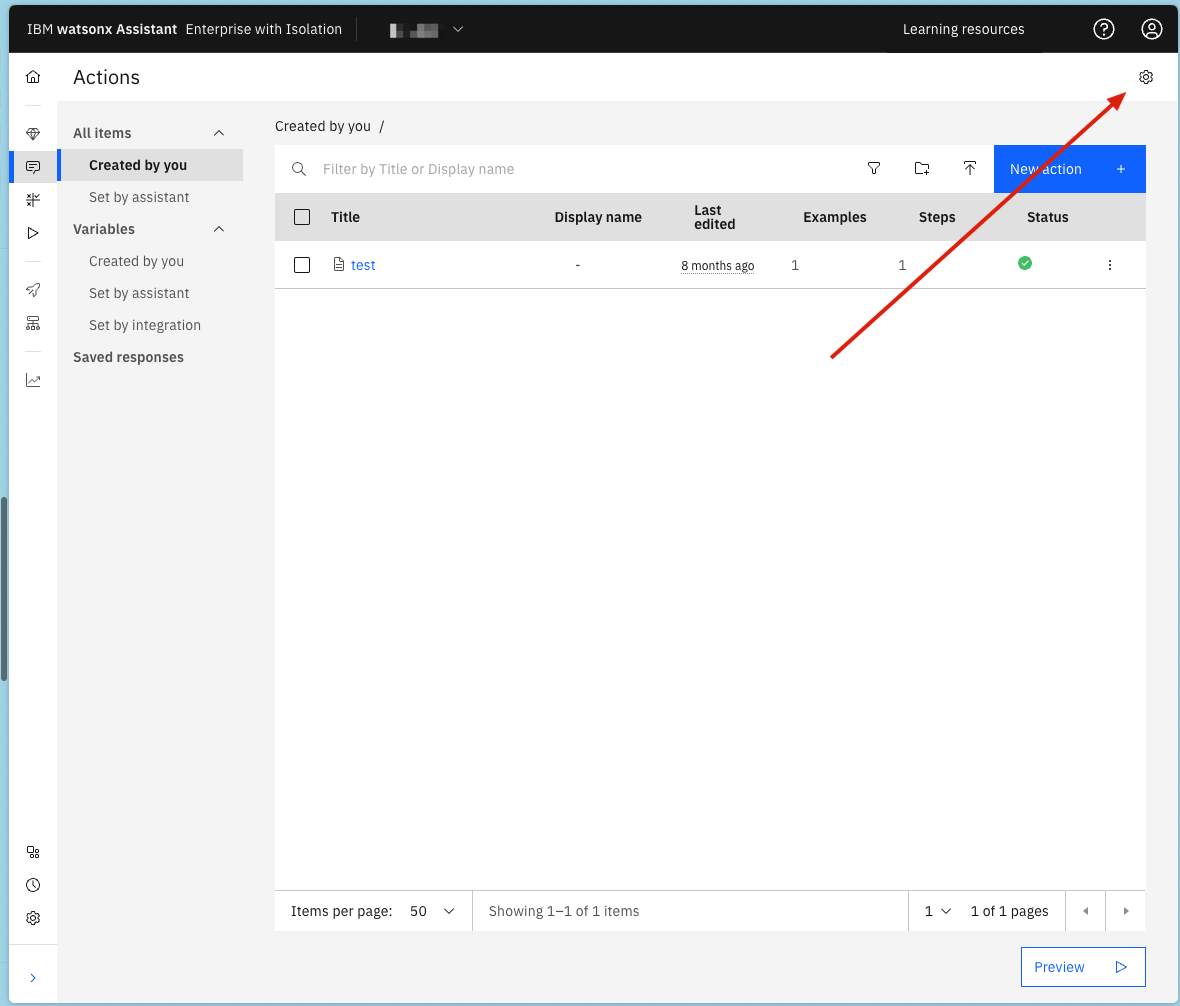
Task: Click the Examples column header
Action: (x=834, y=217)
